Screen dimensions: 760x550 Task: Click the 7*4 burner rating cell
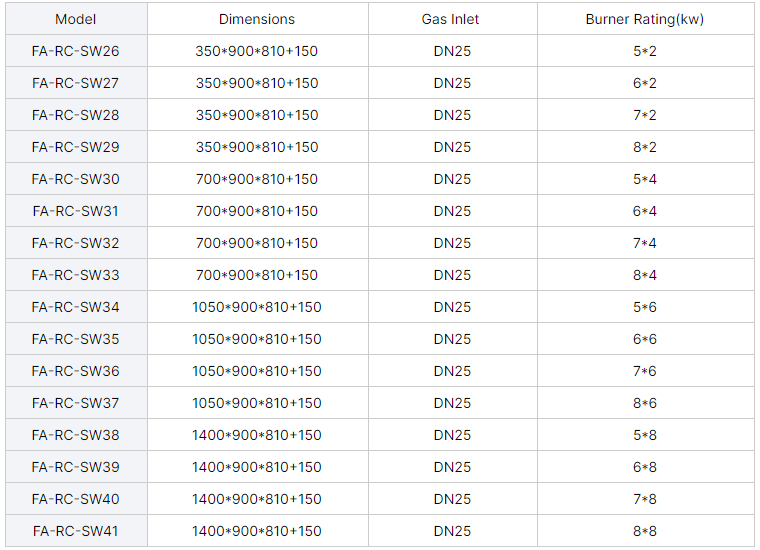[x=645, y=243]
